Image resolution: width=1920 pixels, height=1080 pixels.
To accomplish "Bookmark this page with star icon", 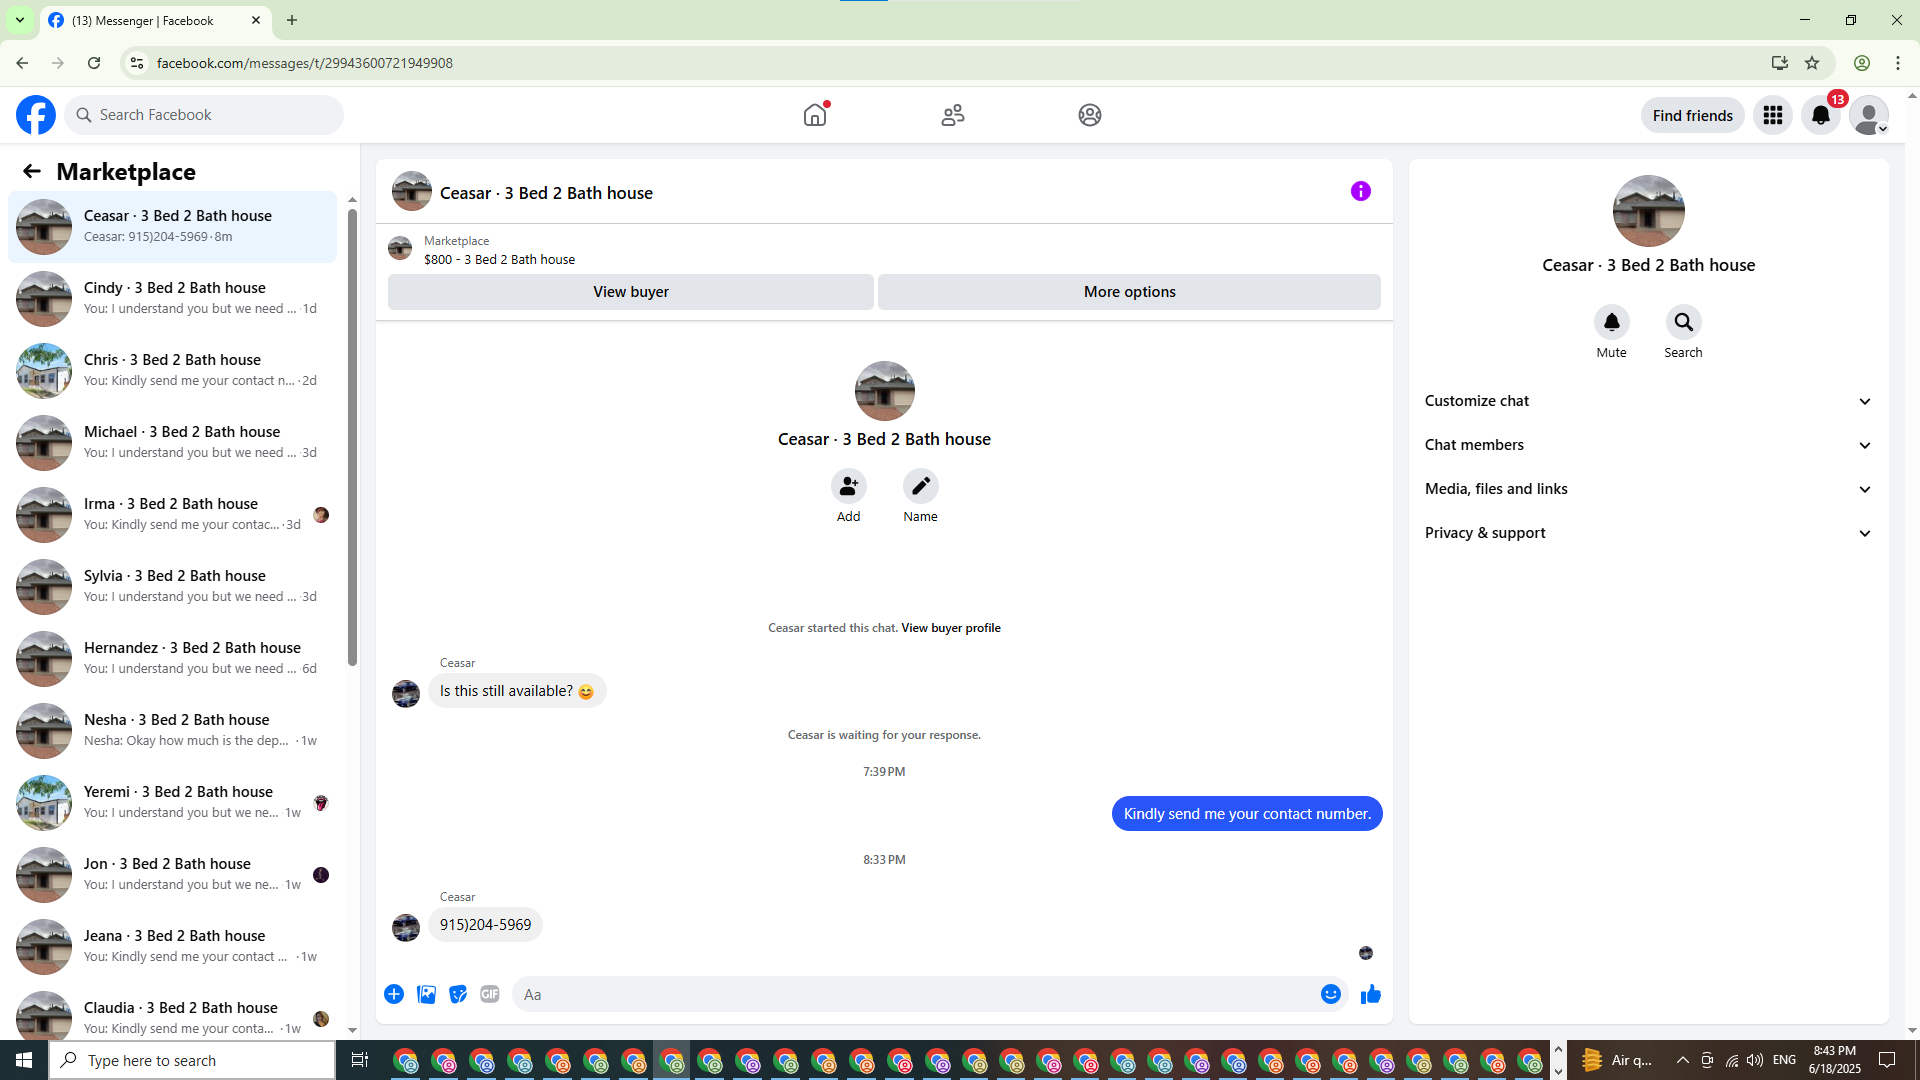I will click(1812, 63).
